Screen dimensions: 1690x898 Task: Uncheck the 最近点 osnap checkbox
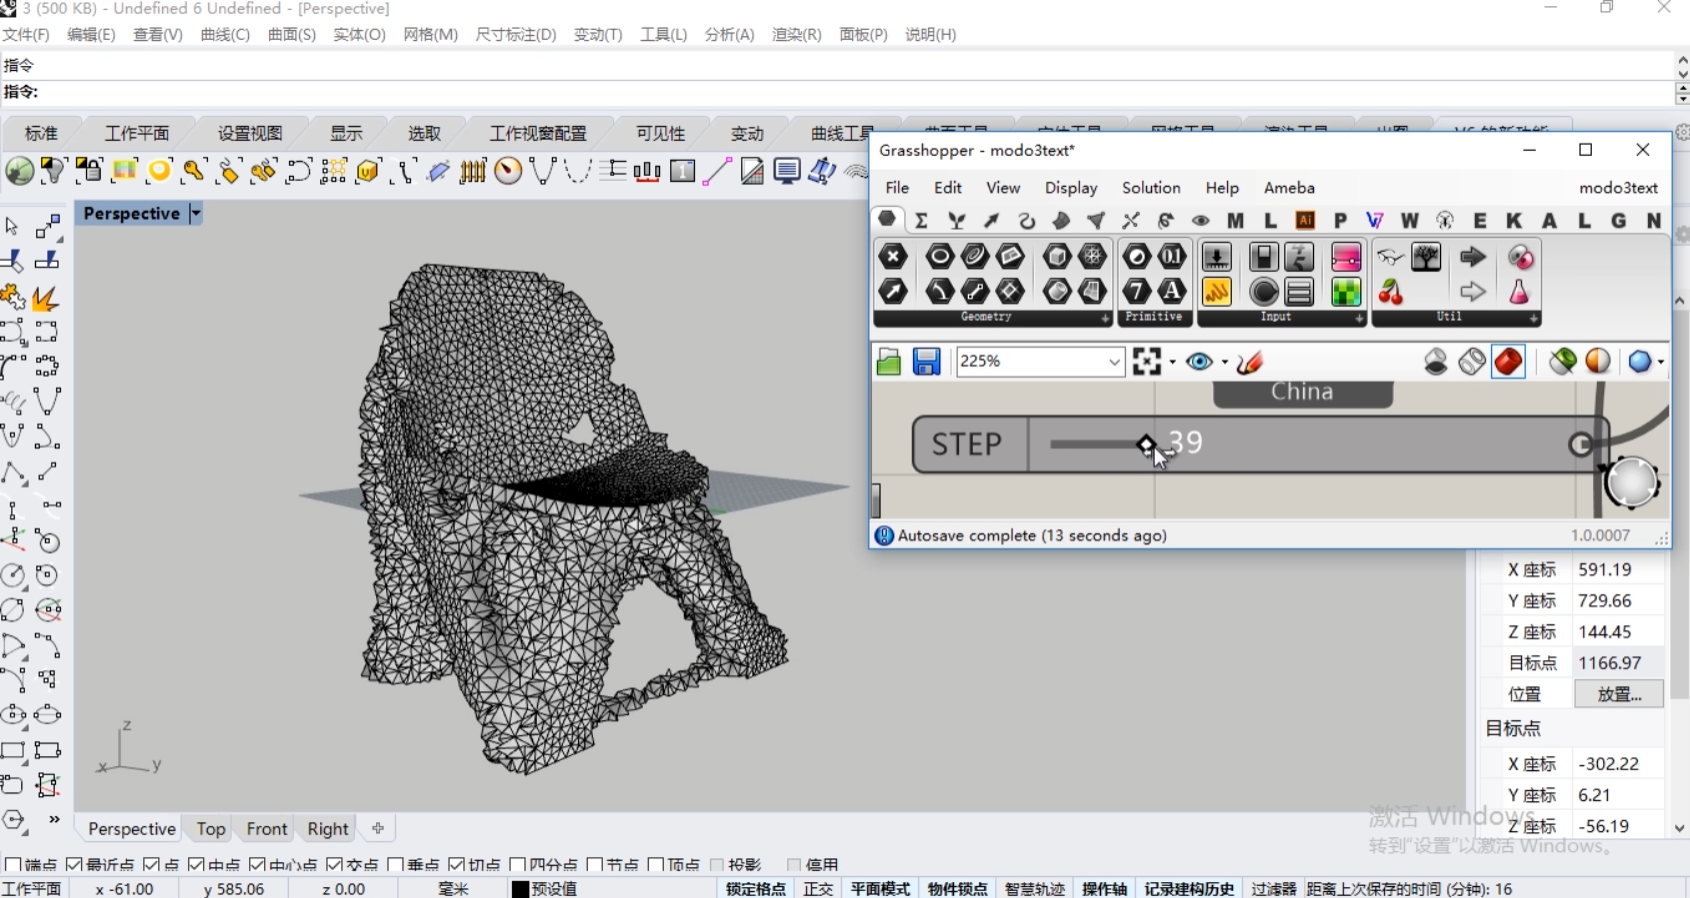click(x=74, y=865)
